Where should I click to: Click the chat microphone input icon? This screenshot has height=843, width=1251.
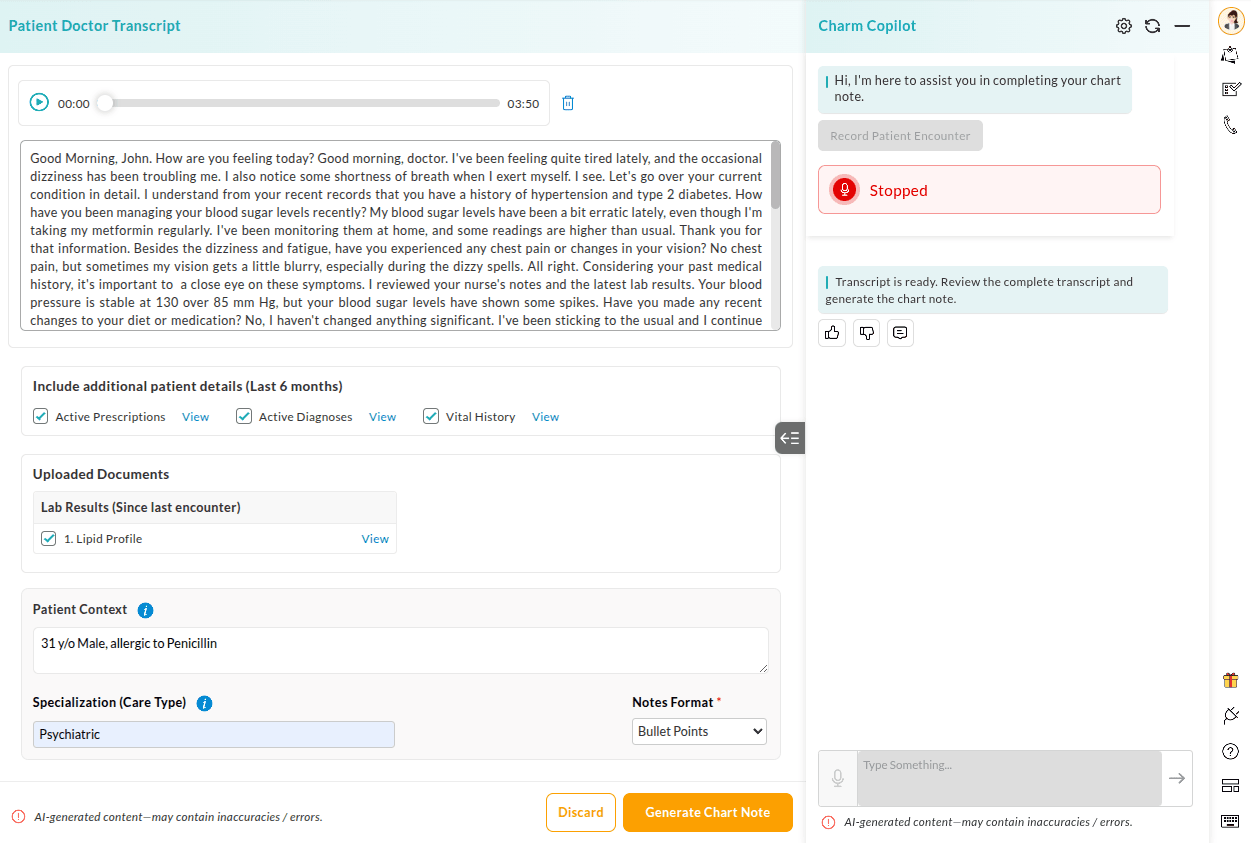point(838,778)
